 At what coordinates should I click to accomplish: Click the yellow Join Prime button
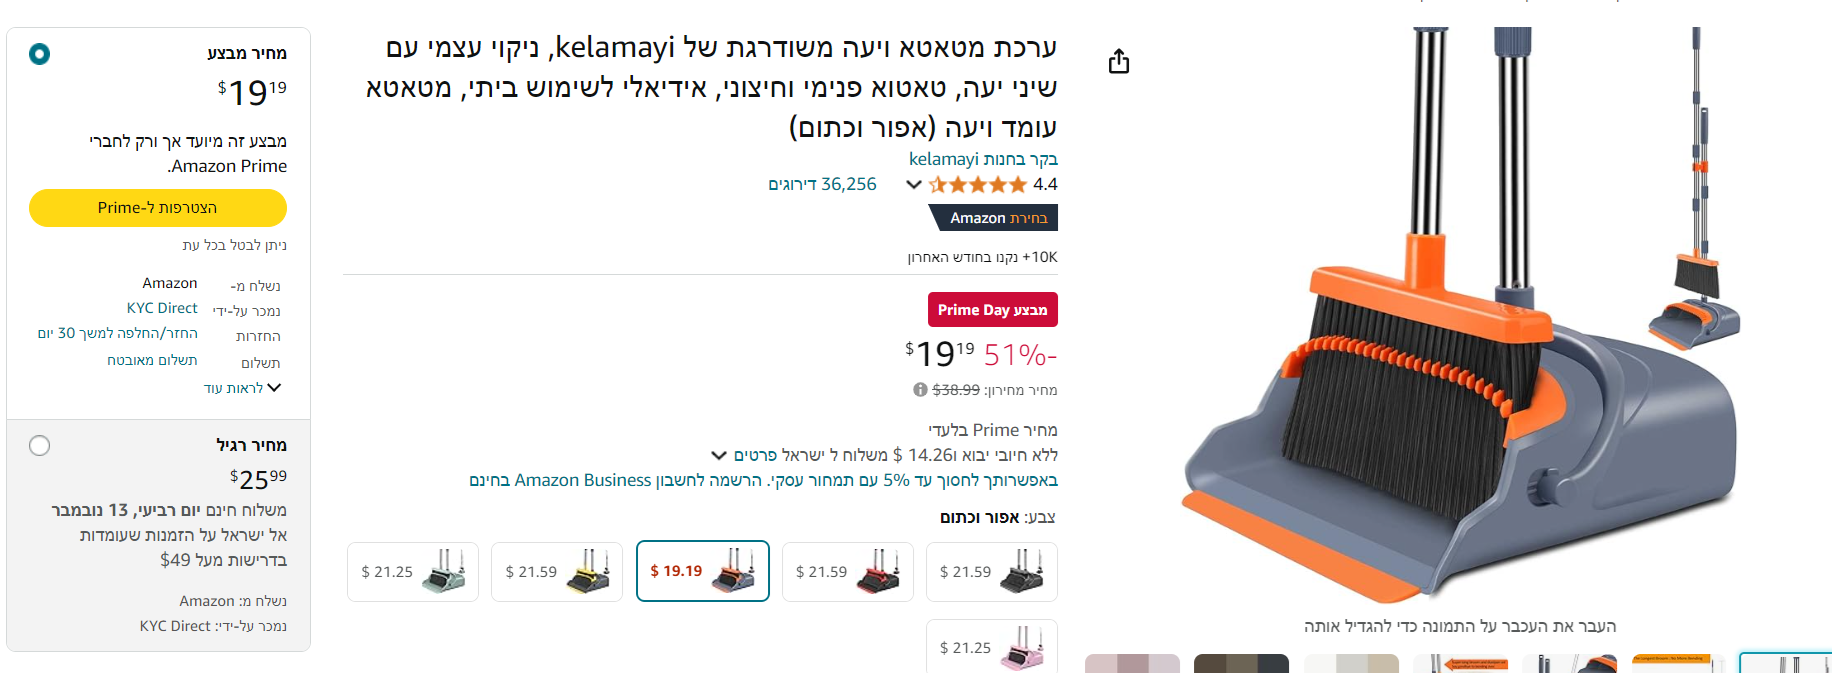[x=158, y=208]
